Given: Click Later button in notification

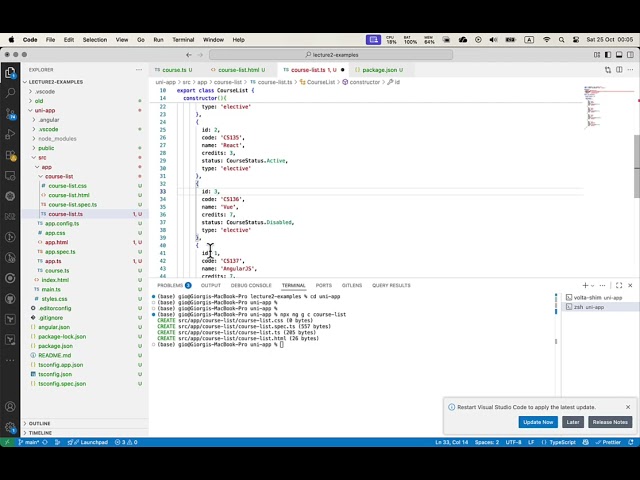Looking at the screenshot, I should 573,422.
